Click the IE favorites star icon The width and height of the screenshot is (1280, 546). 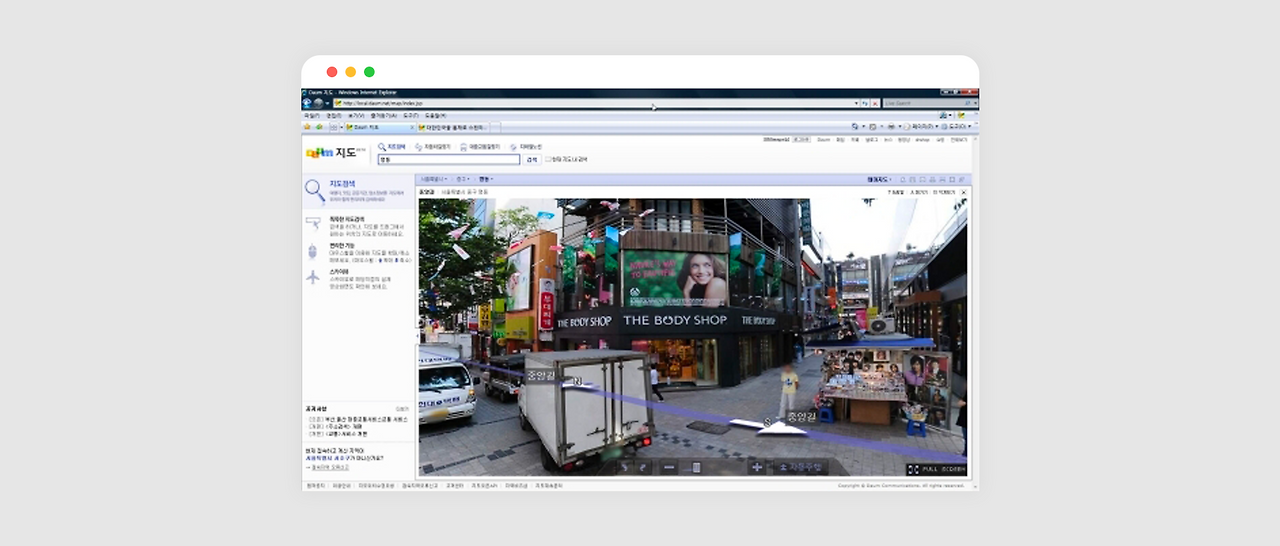tap(308, 127)
